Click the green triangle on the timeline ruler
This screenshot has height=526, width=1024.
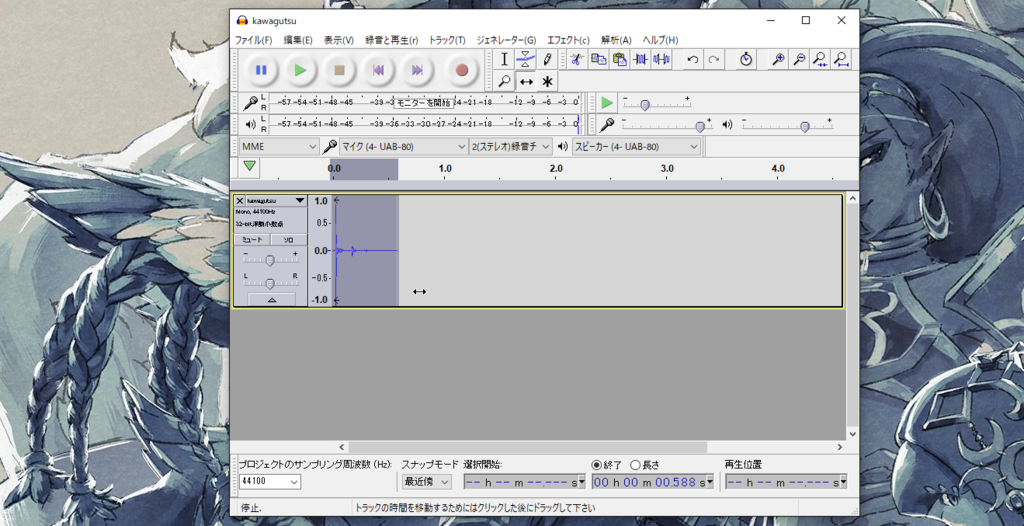[x=249, y=166]
